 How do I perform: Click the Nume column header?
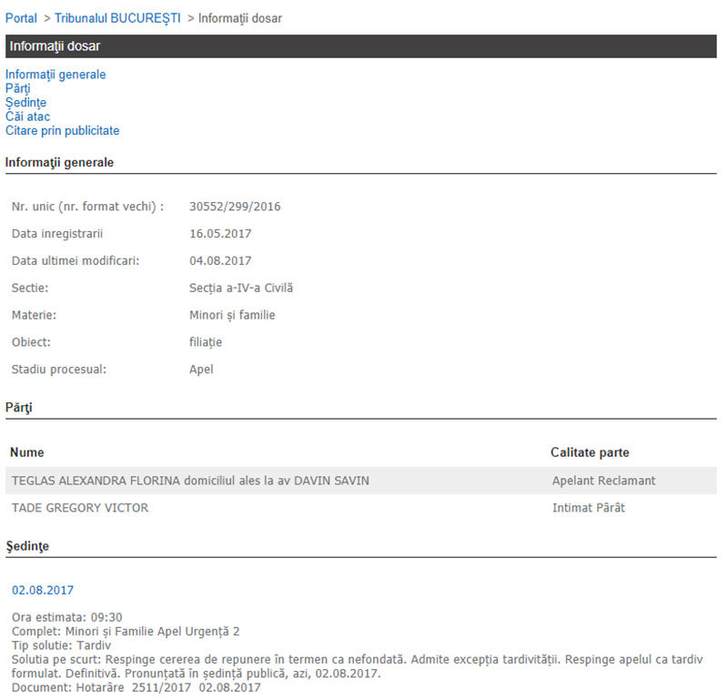(x=27, y=453)
